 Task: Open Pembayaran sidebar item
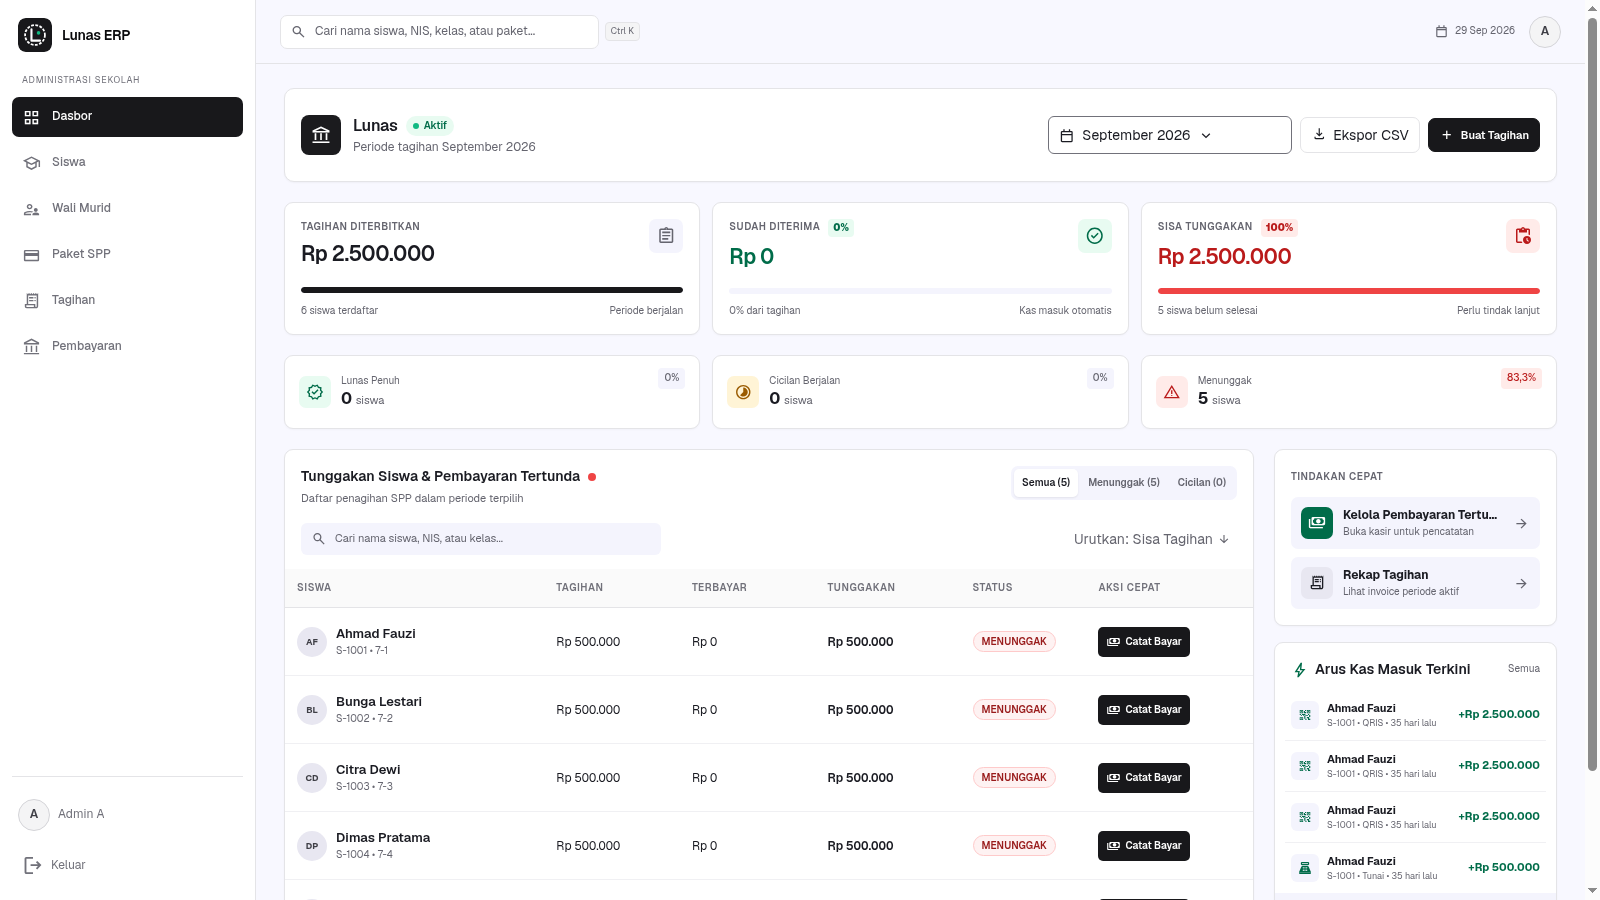[x=127, y=347]
